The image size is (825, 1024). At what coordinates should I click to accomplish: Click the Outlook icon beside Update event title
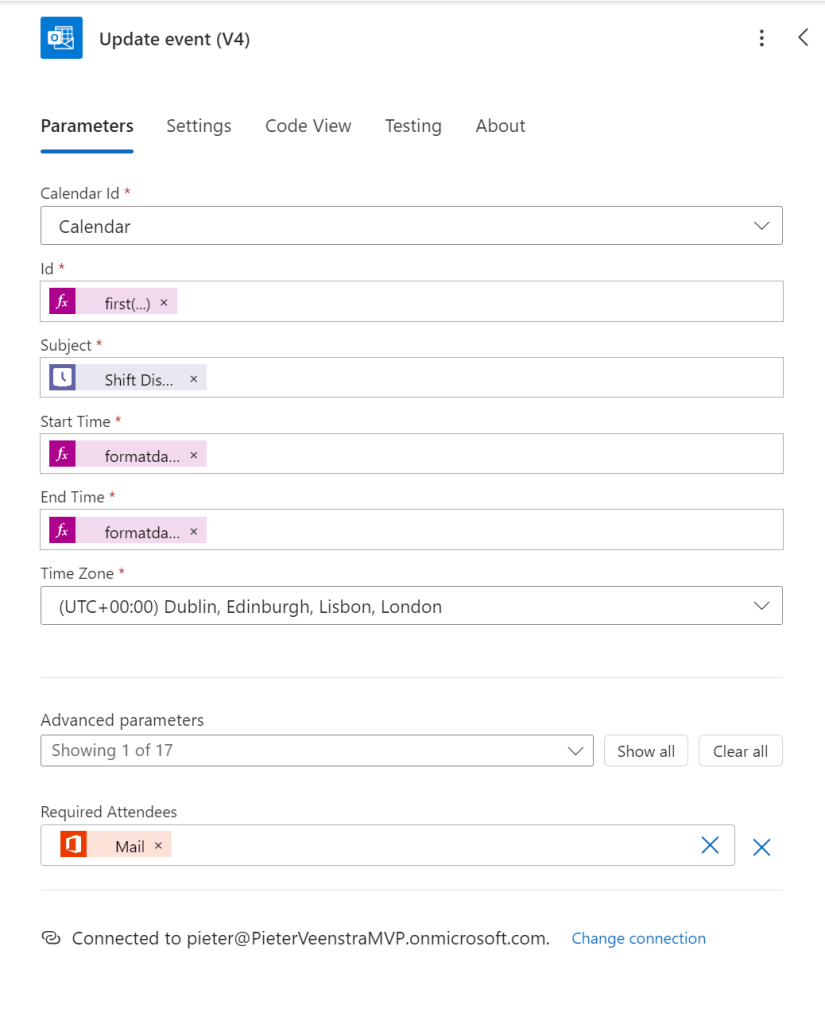tap(61, 39)
